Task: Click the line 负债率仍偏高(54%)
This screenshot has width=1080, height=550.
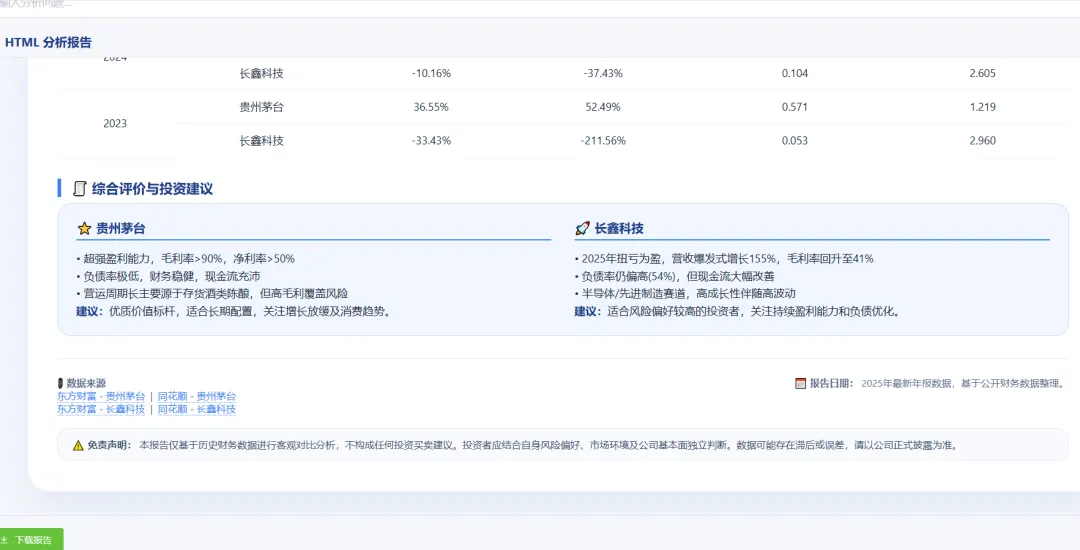Action: click(x=674, y=276)
